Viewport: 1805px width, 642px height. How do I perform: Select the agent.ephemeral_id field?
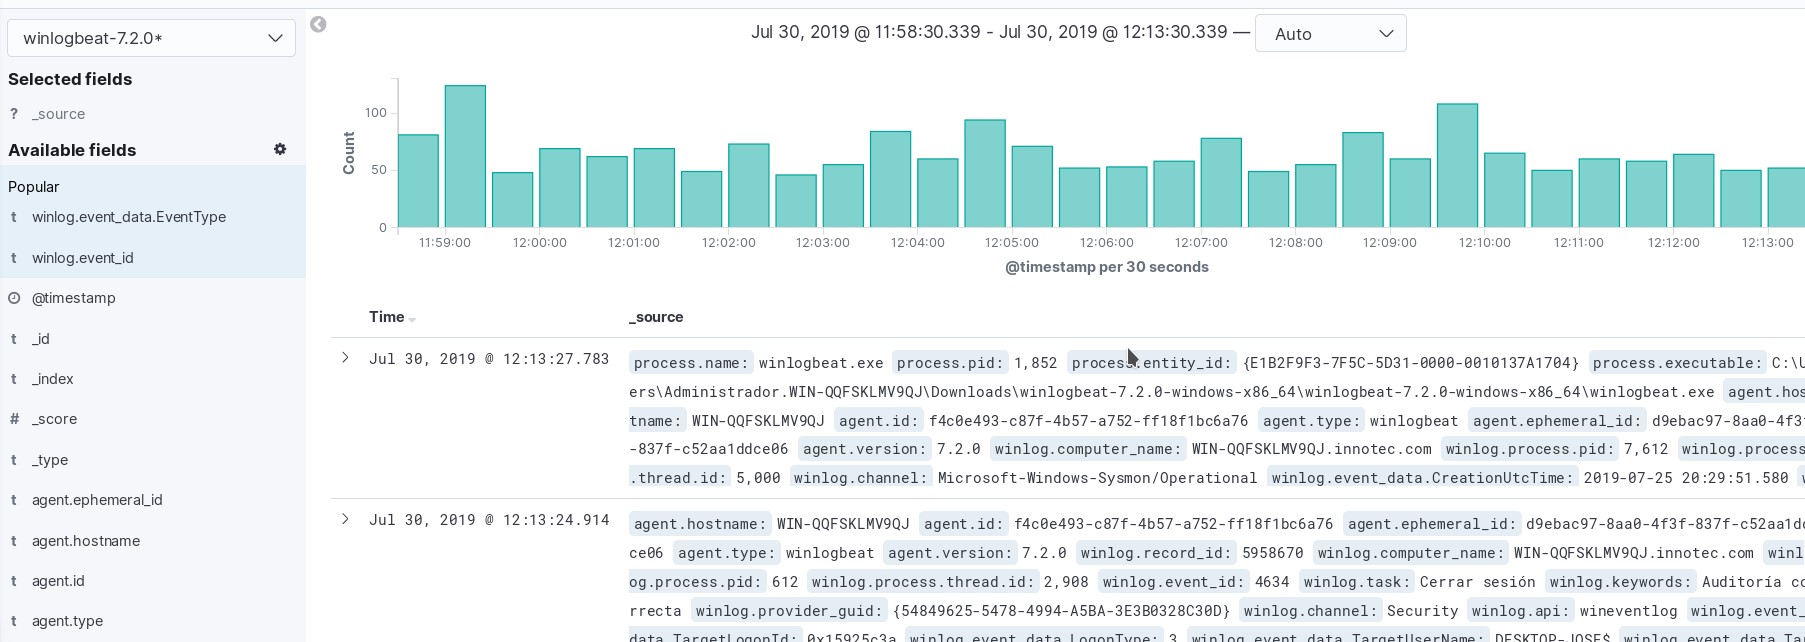pyautogui.click(x=97, y=500)
